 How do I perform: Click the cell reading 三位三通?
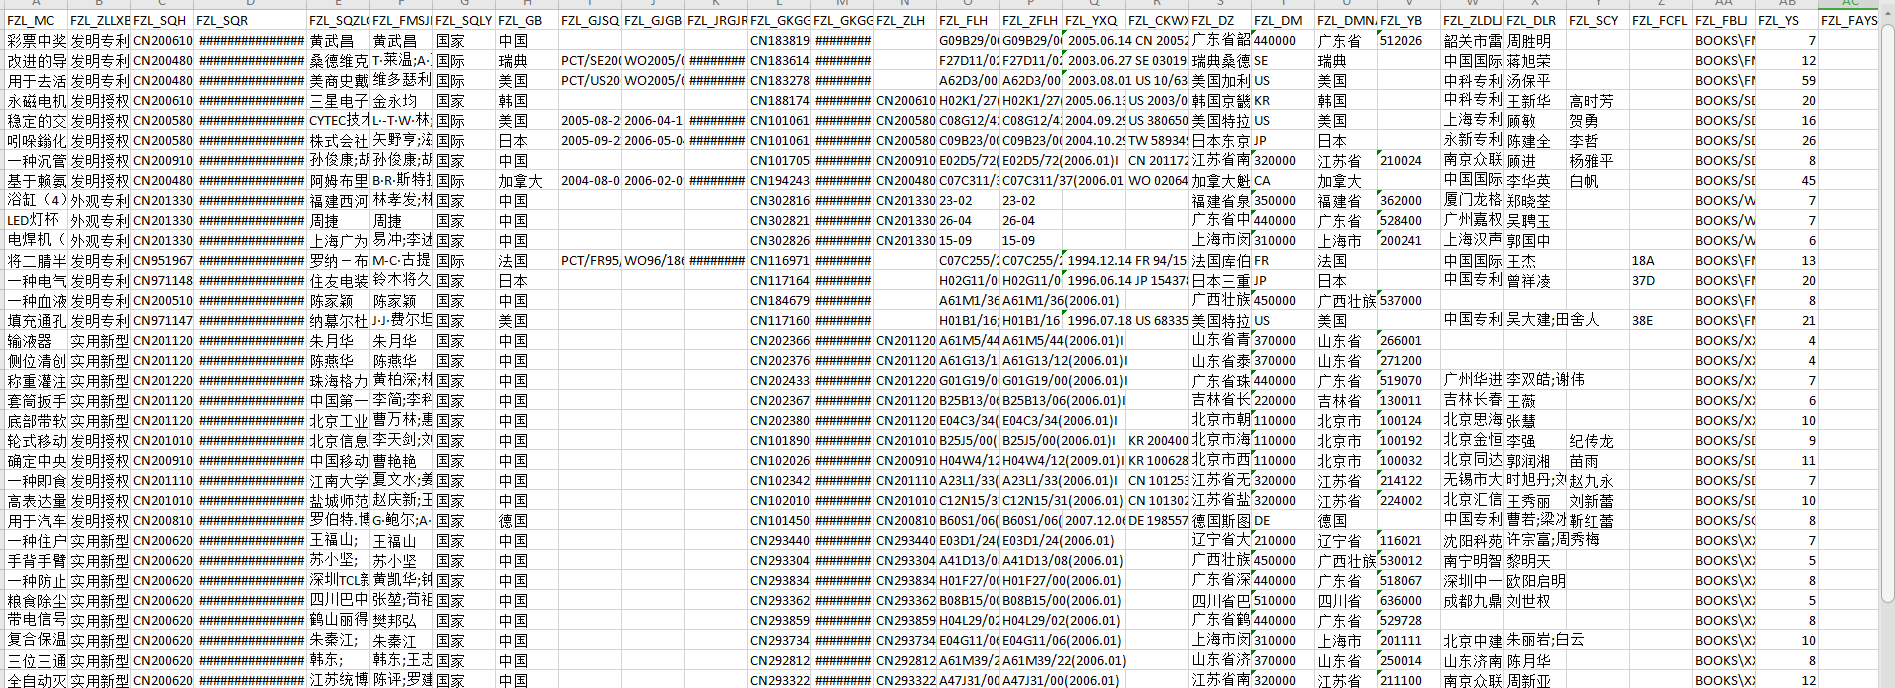click(x=36, y=660)
